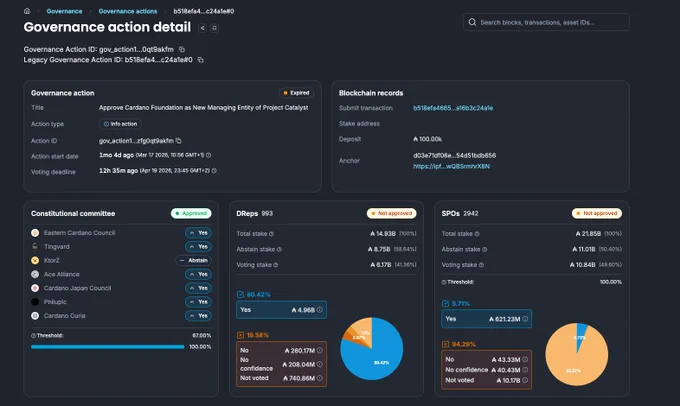This screenshot has height=406, width=680.
Task: Show info for SPOs Voting stake
Action: 481,265
